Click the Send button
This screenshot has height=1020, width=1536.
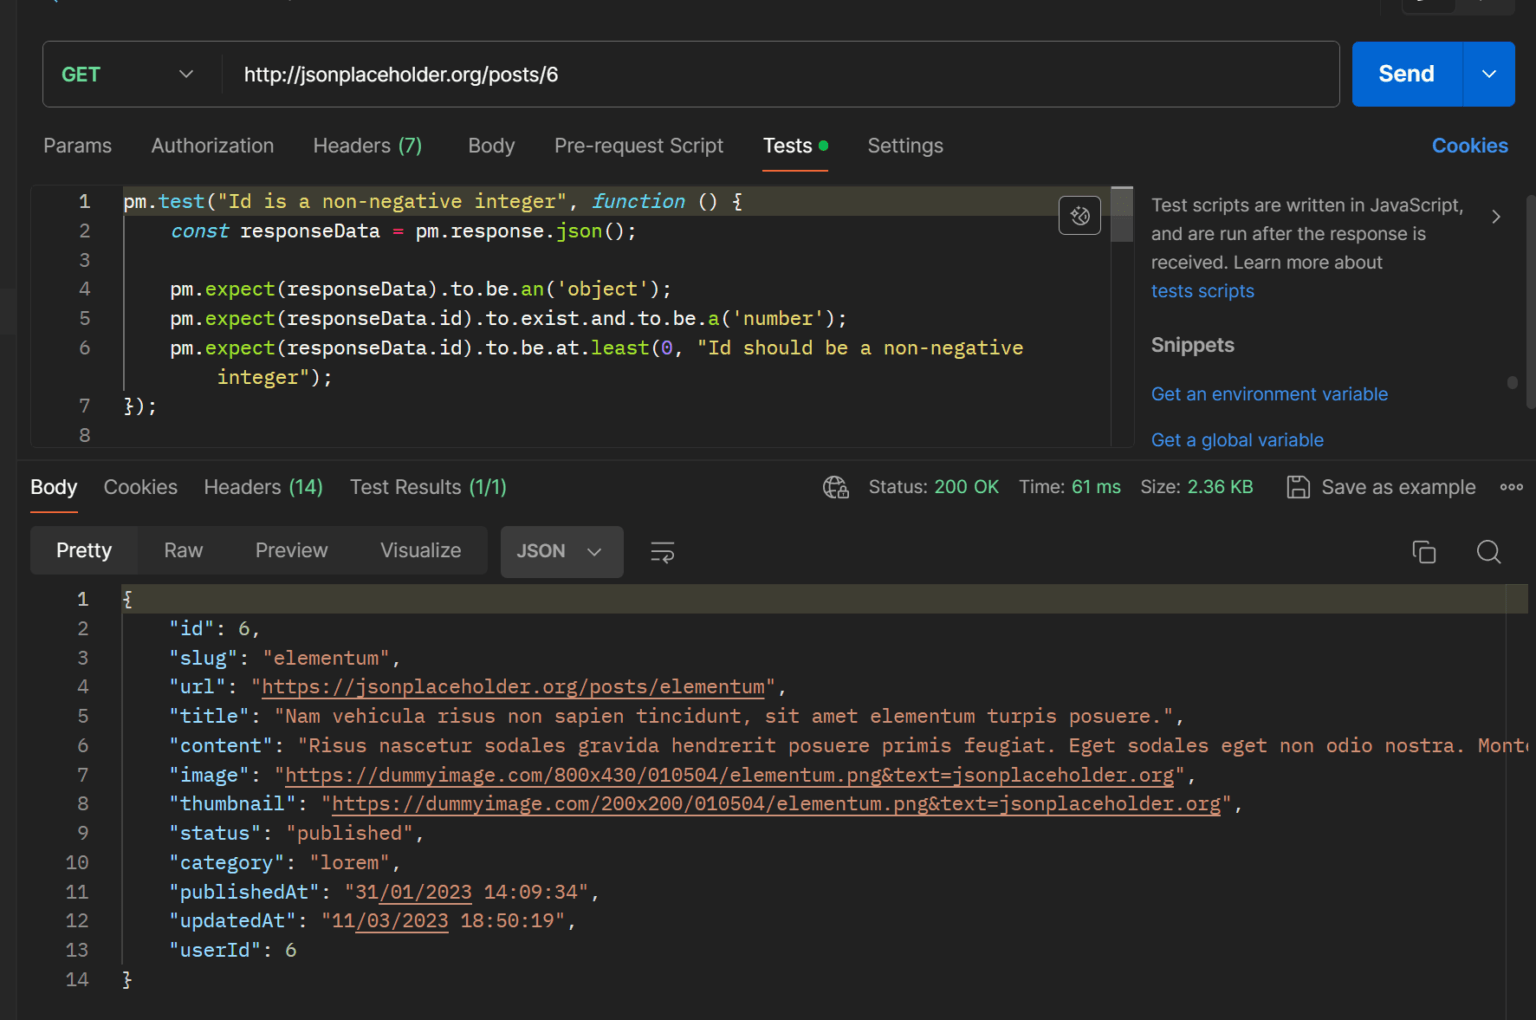[x=1405, y=74]
